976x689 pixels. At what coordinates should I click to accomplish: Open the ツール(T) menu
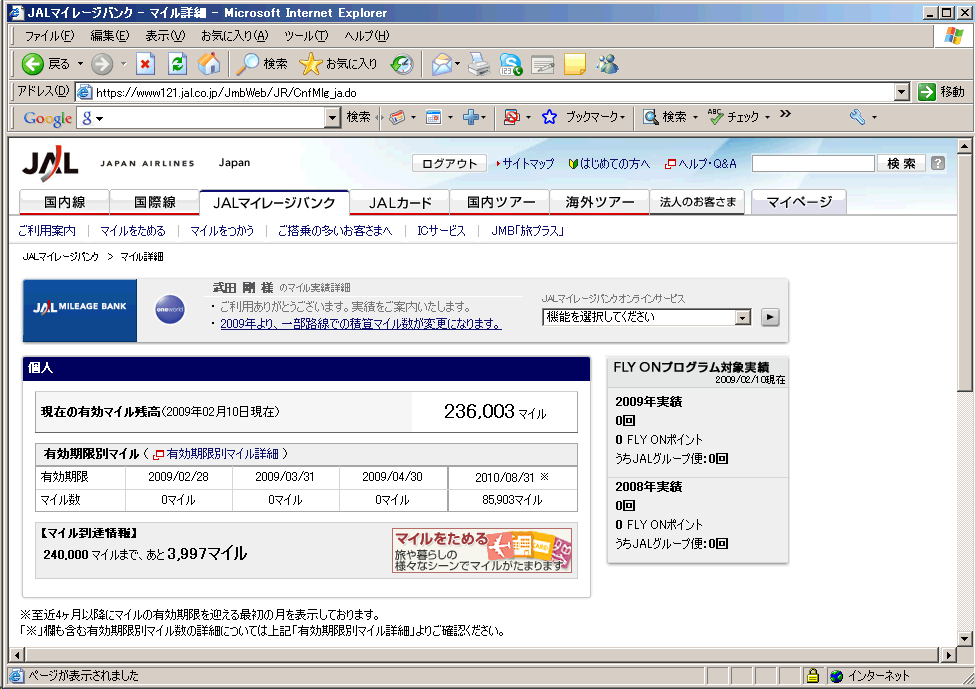click(x=306, y=36)
